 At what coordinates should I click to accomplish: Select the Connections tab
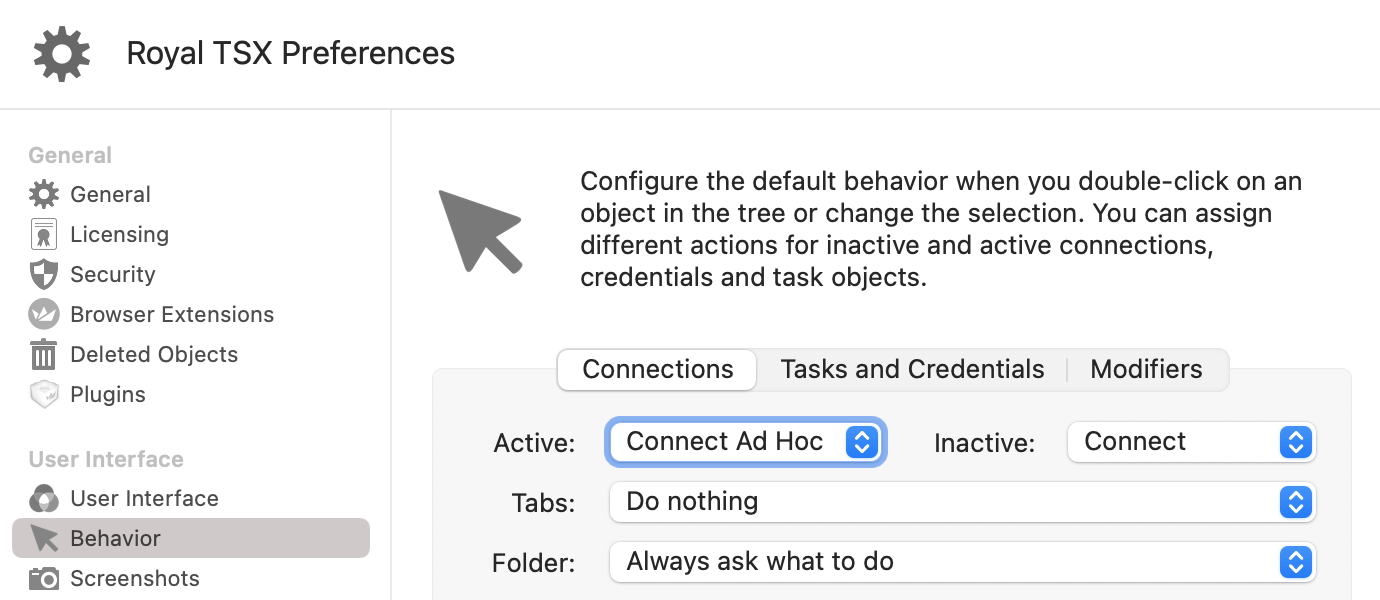(x=658, y=369)
